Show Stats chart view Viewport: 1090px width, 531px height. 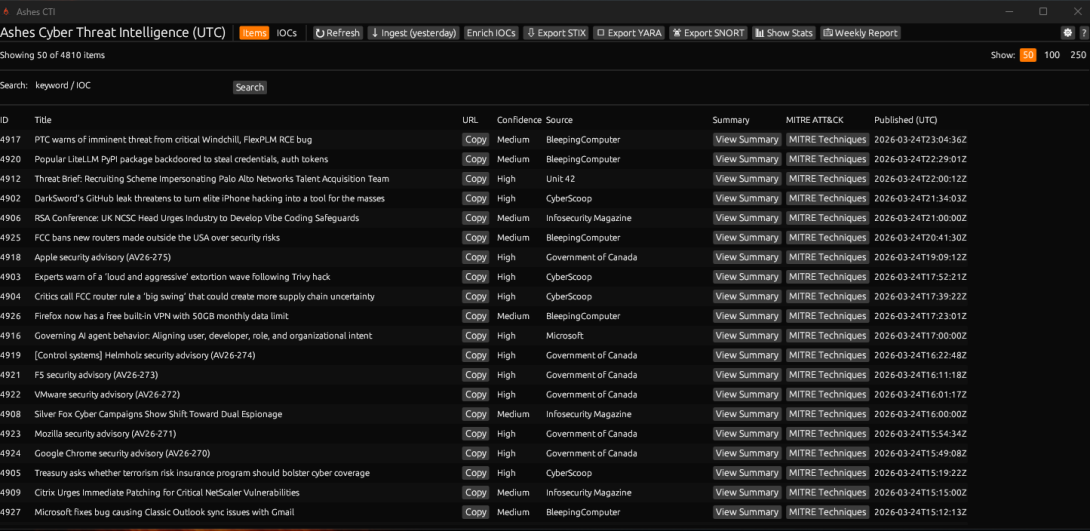point(784,33)
